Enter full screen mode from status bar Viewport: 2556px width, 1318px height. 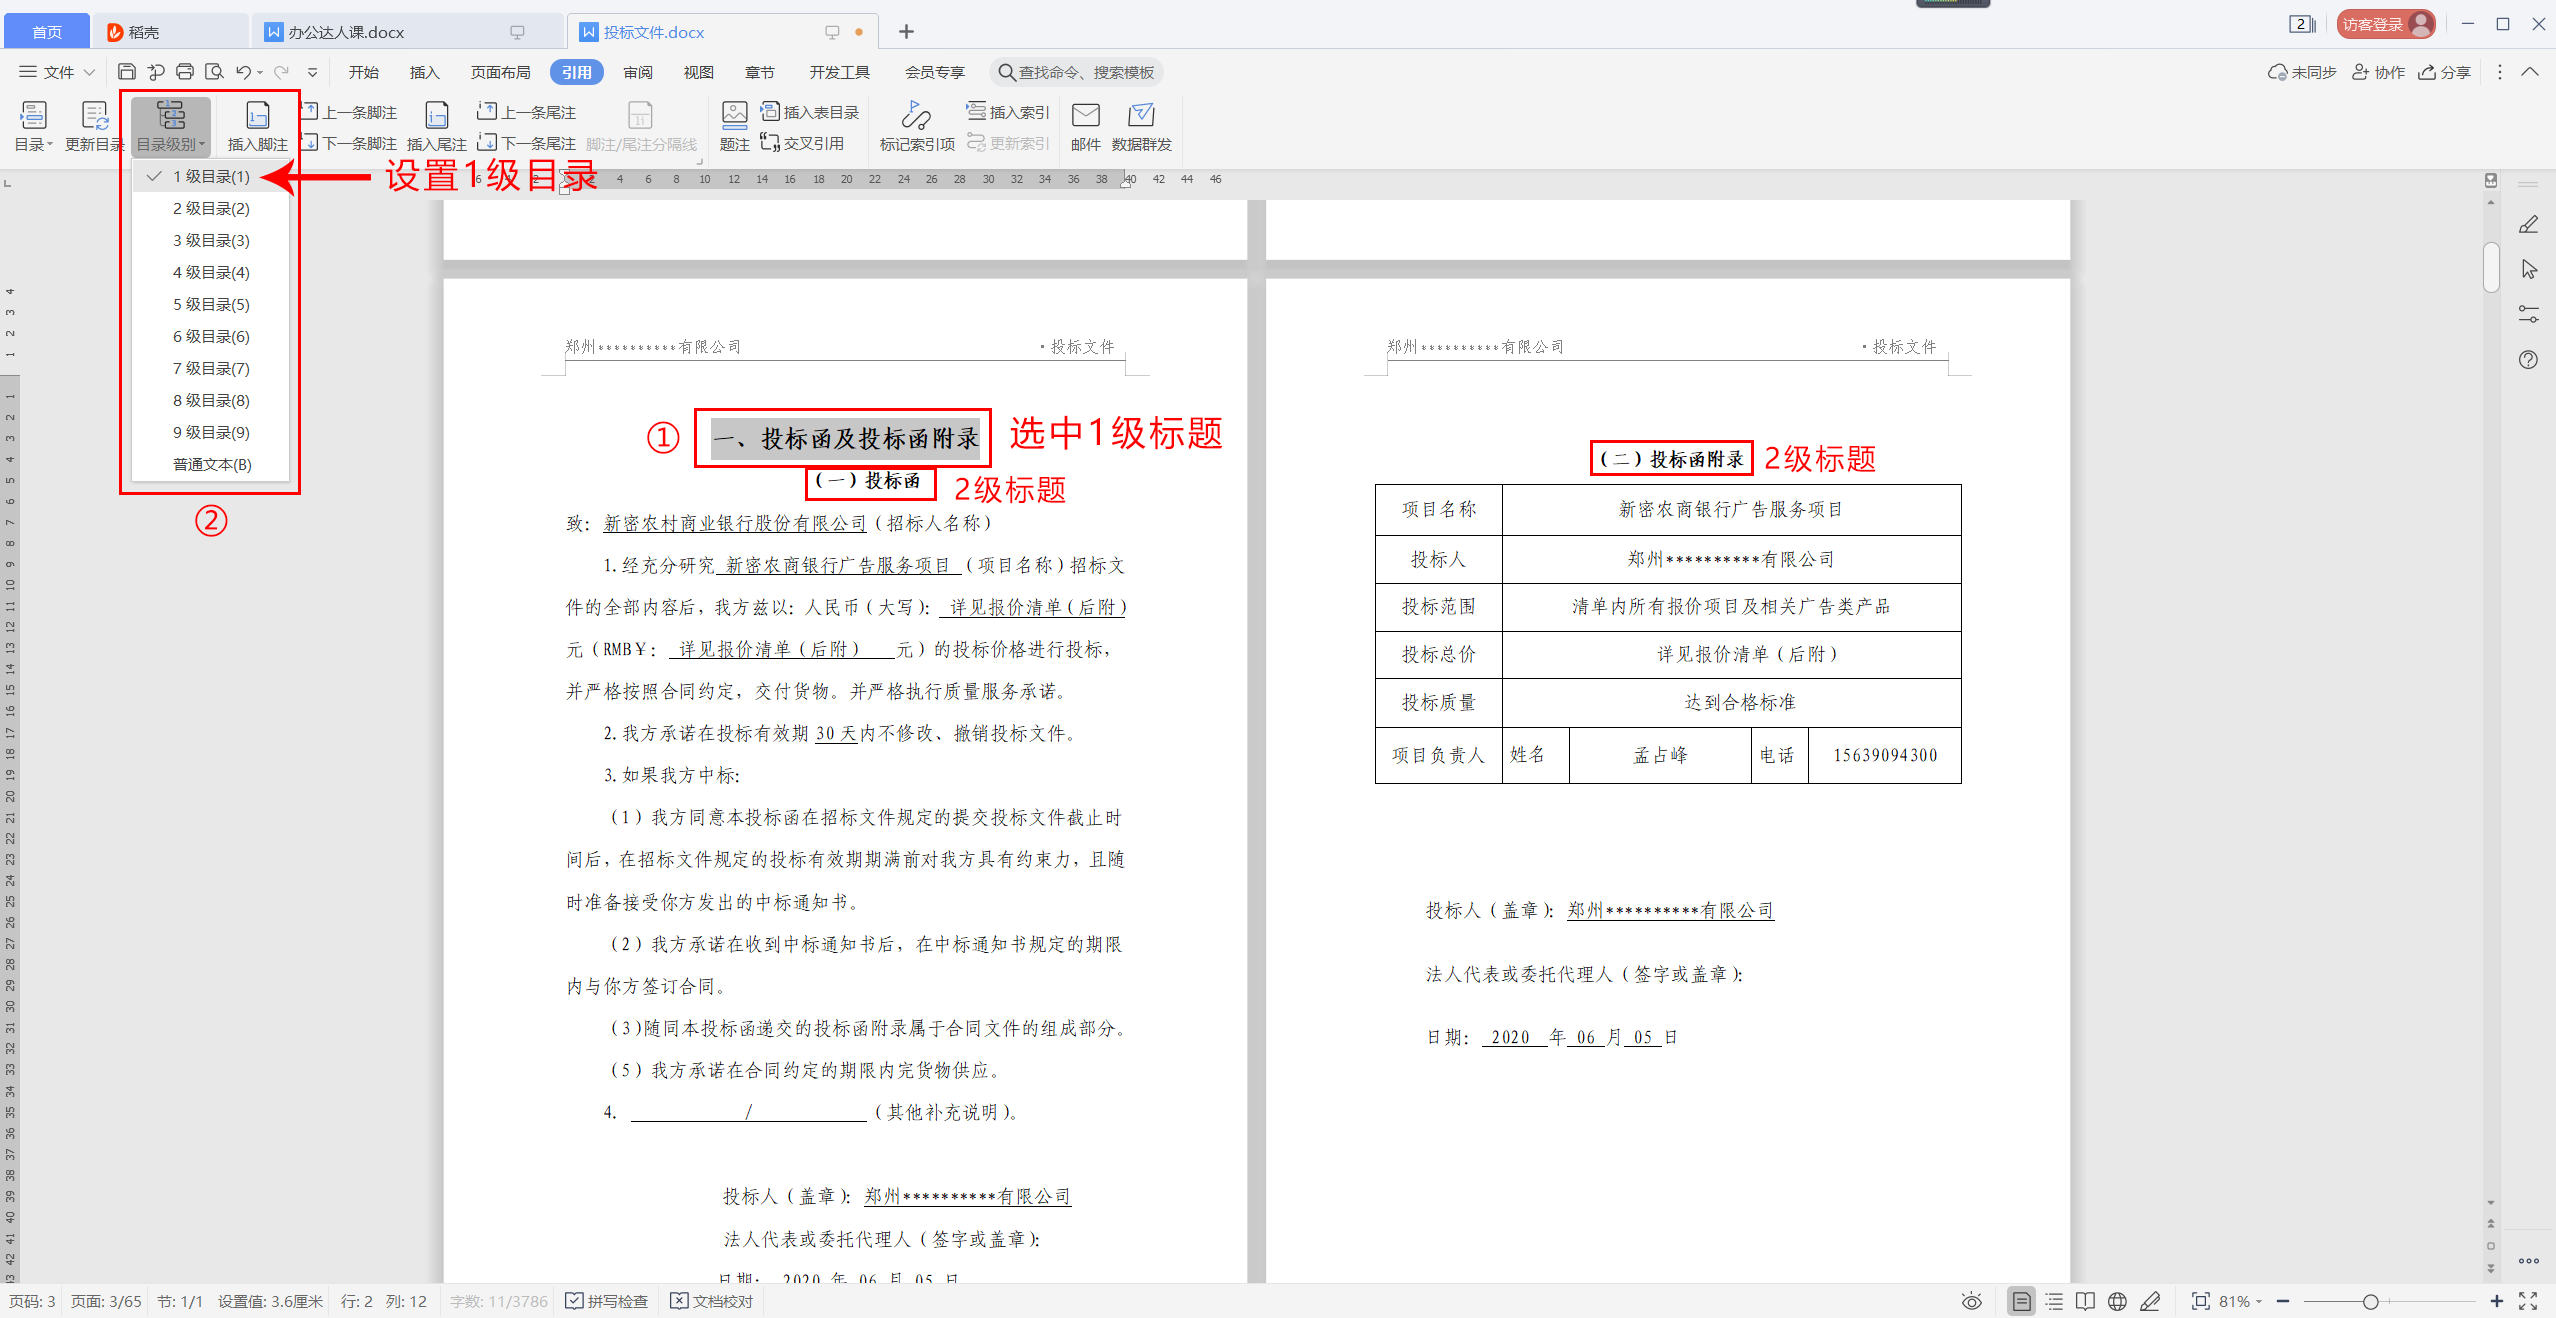coord(2528,1301)
